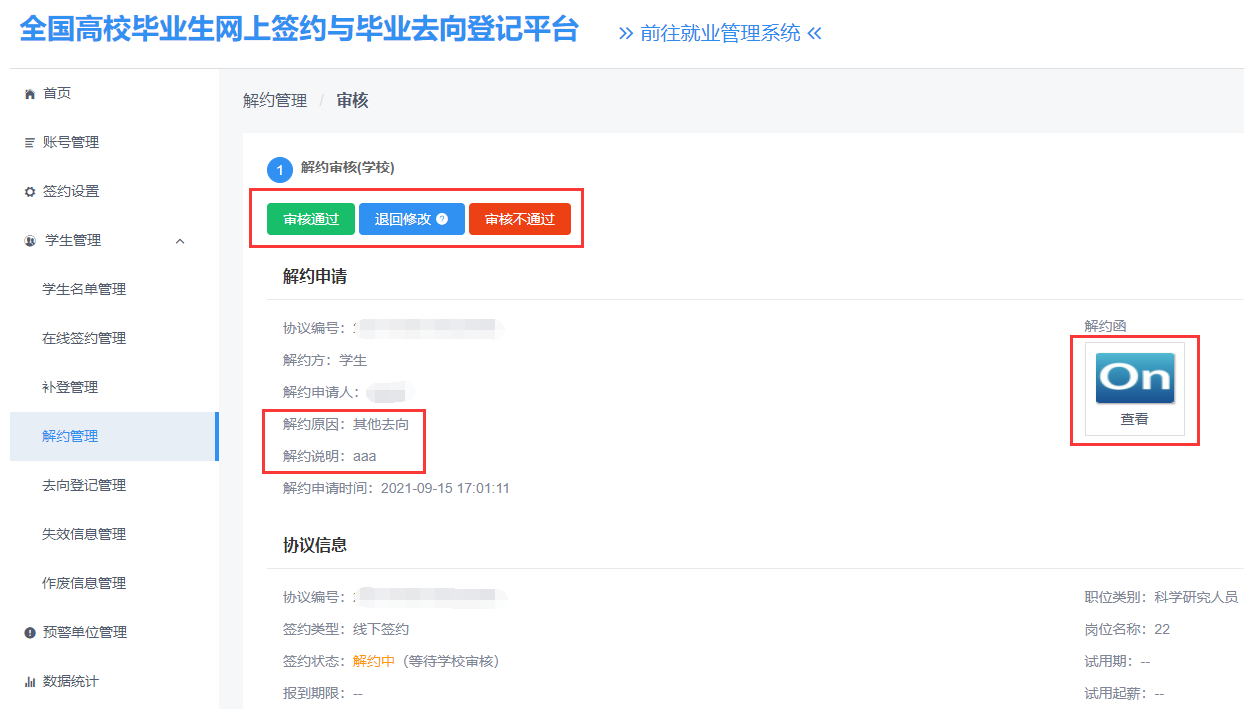Click the 预警单位管理 warning icon
The width and height of the screenshot is (1251, 715).
click(x=29, y=633)
